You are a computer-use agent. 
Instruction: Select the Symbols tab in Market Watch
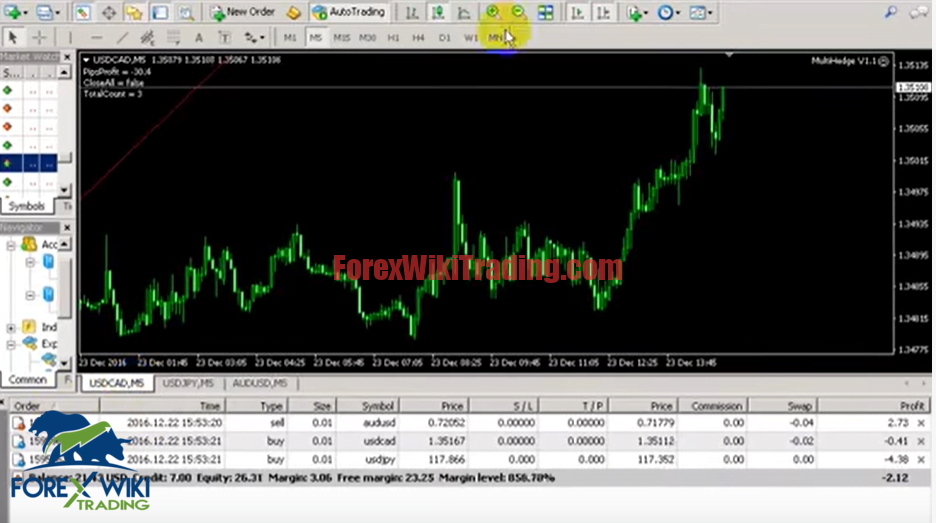point(27,206)
